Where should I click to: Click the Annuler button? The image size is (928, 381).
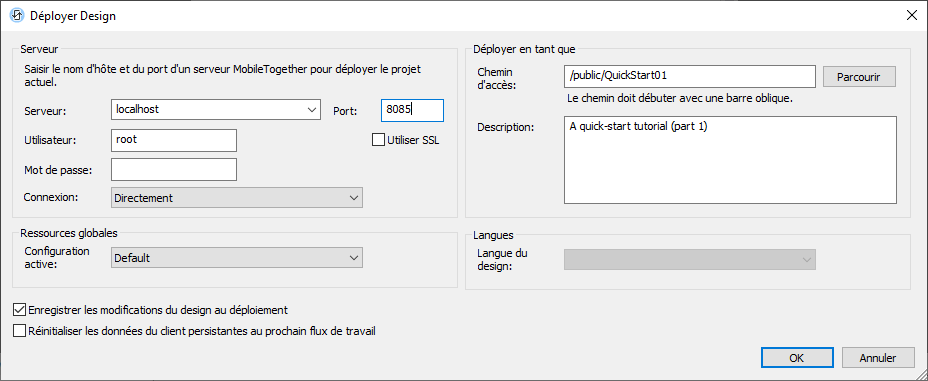tap(878, 358)
